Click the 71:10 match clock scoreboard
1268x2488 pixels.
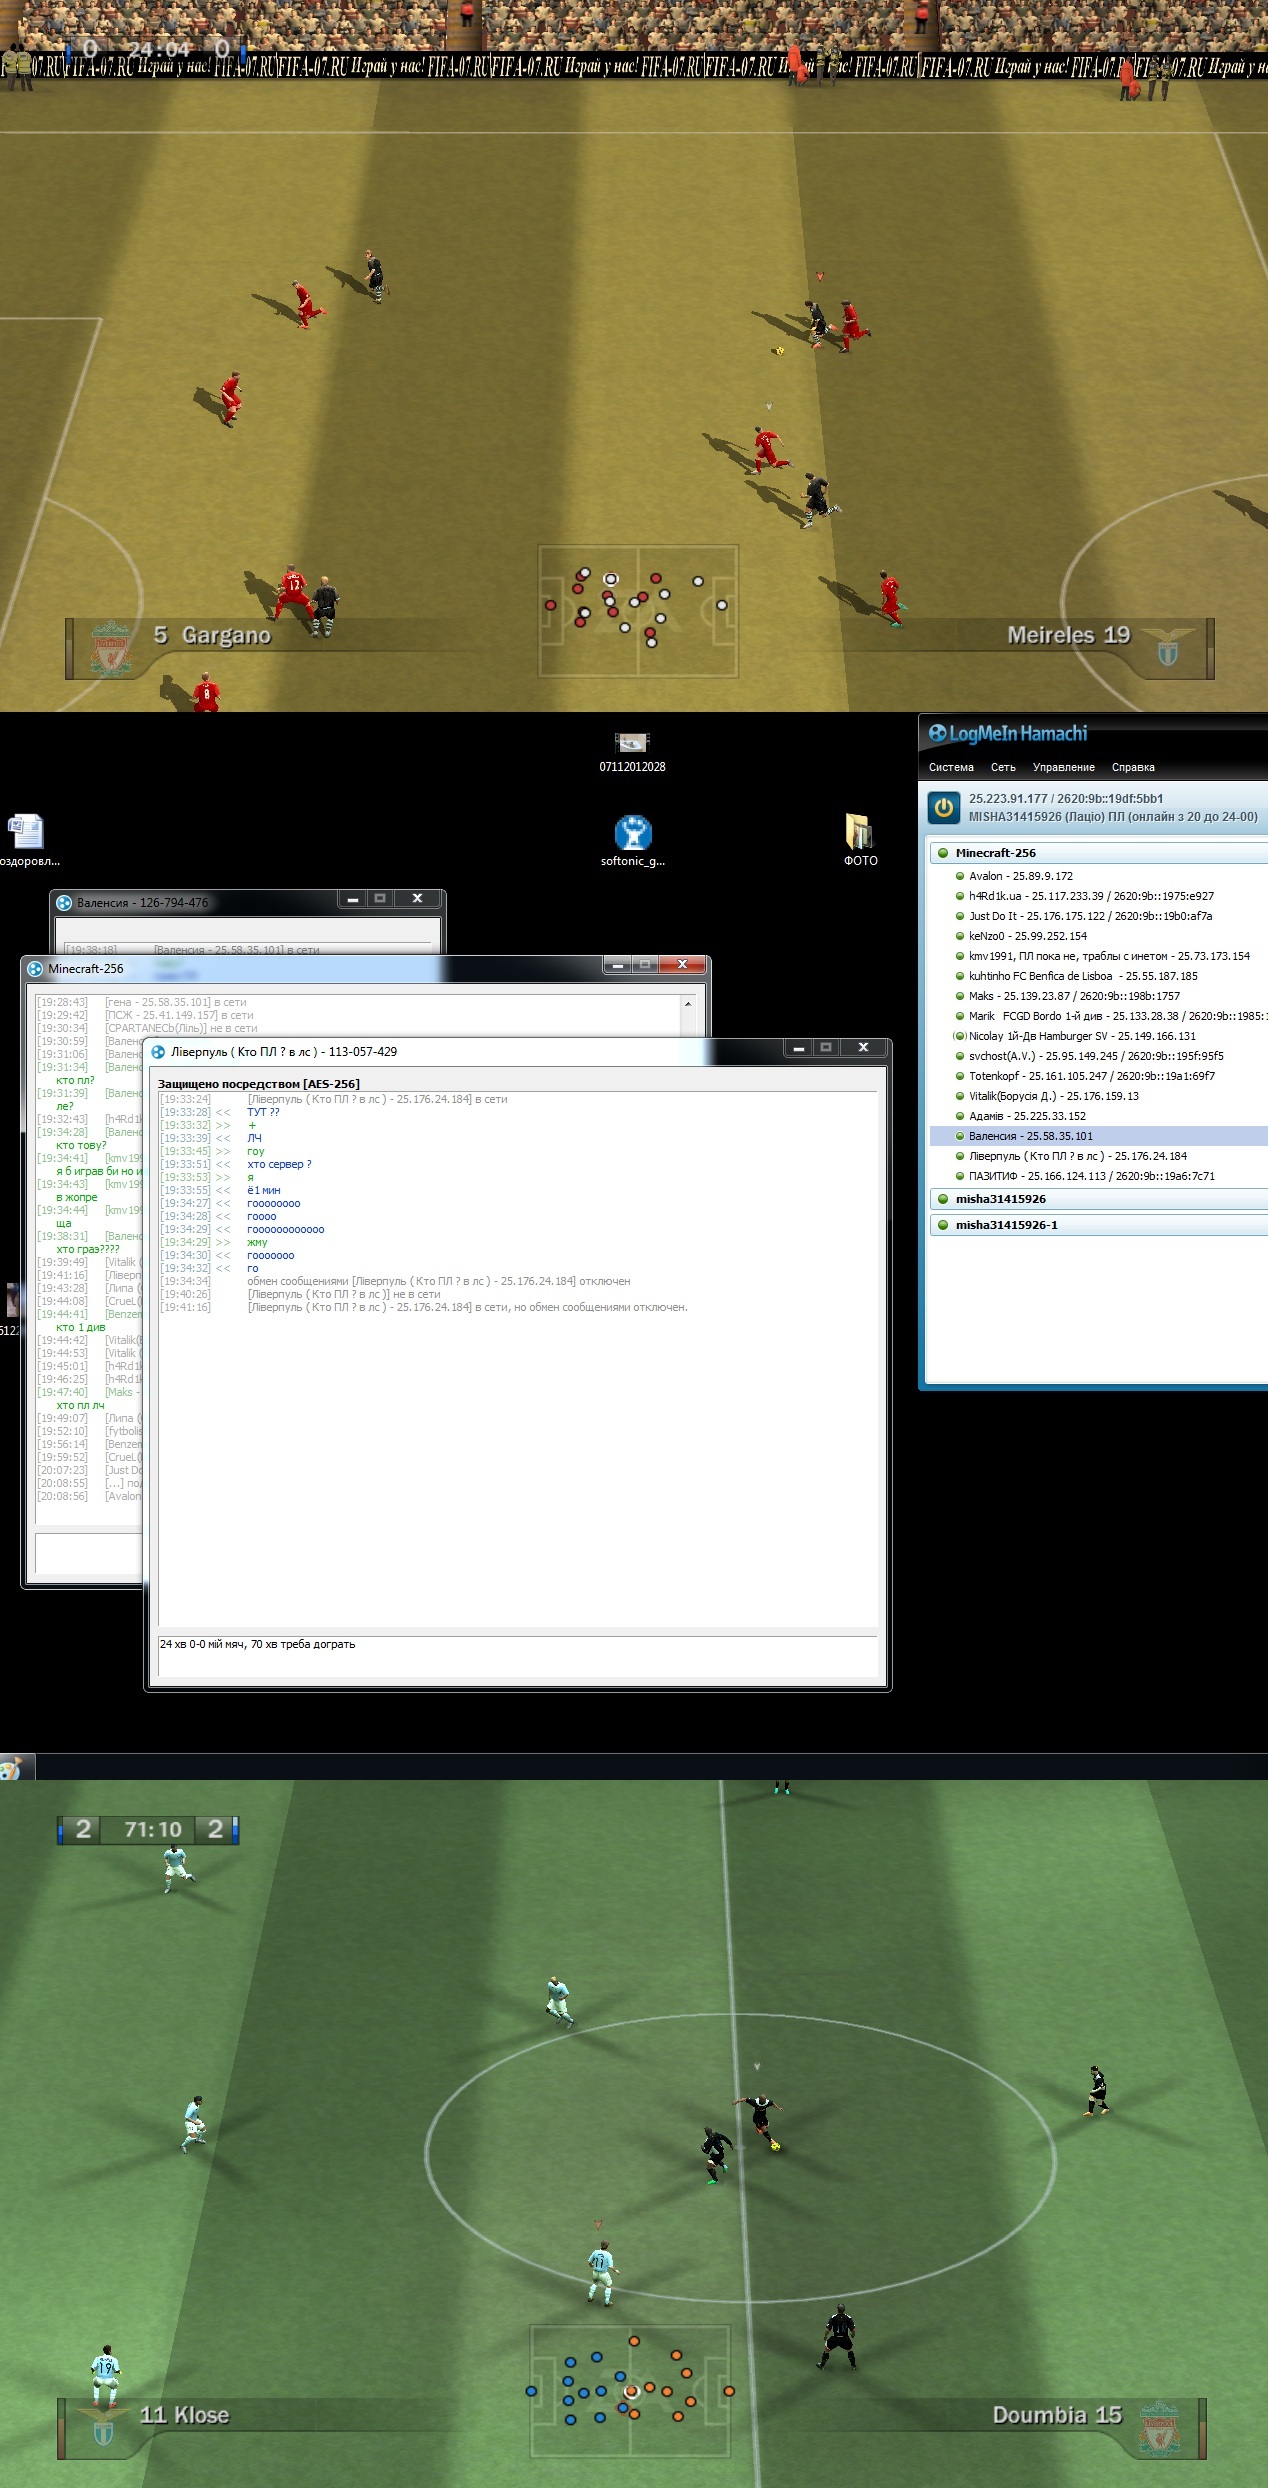click(148, 1830)
